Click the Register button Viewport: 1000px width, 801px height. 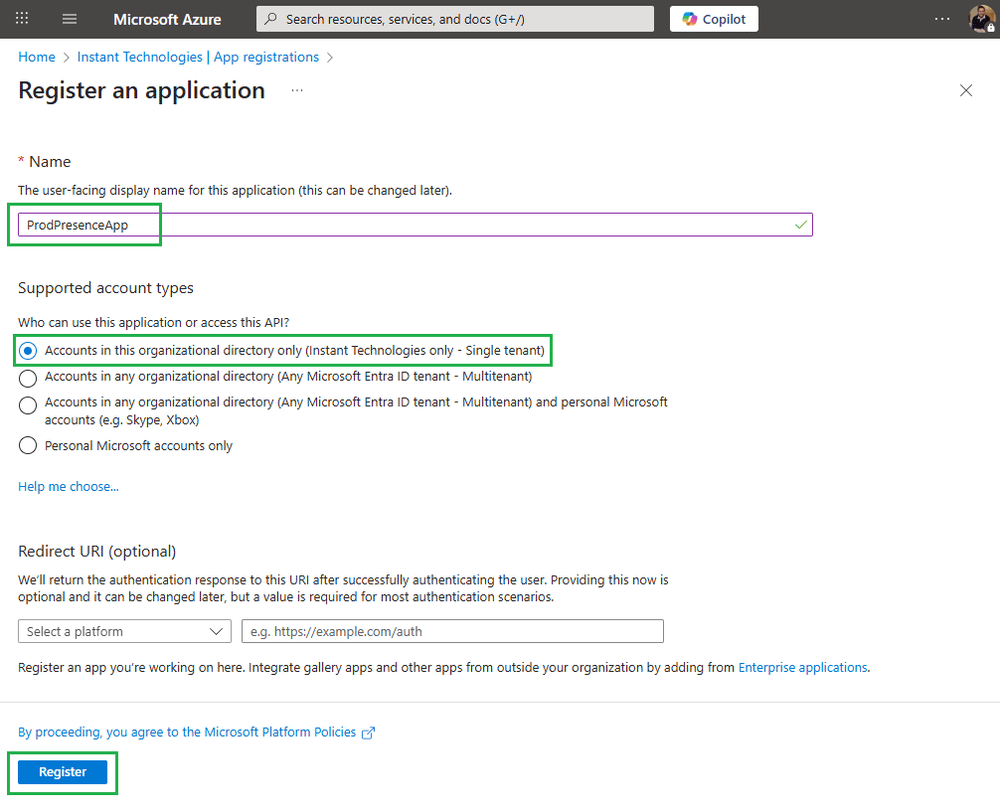(x=62, y=772)
